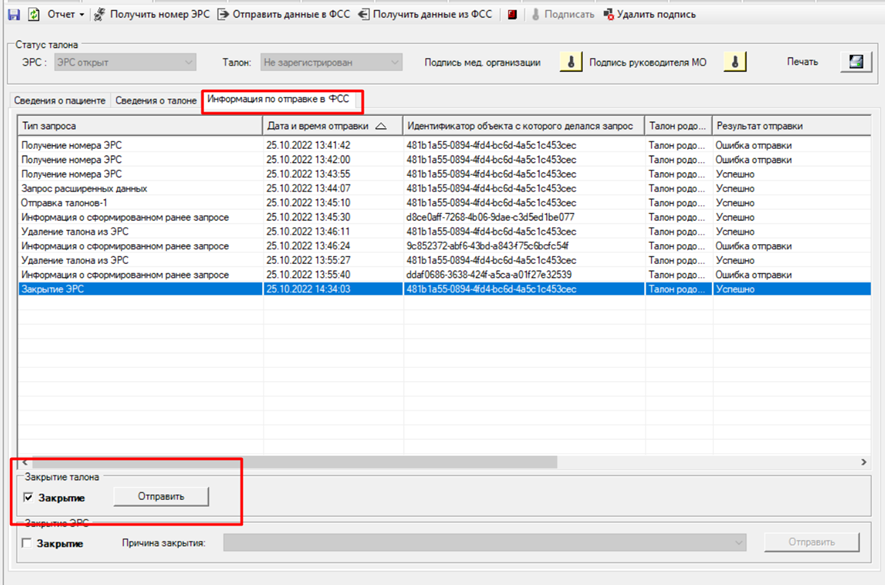Click the Подпись мед. организации signature icon
This screenshot has height=585, width=885.
click(571, 62)
